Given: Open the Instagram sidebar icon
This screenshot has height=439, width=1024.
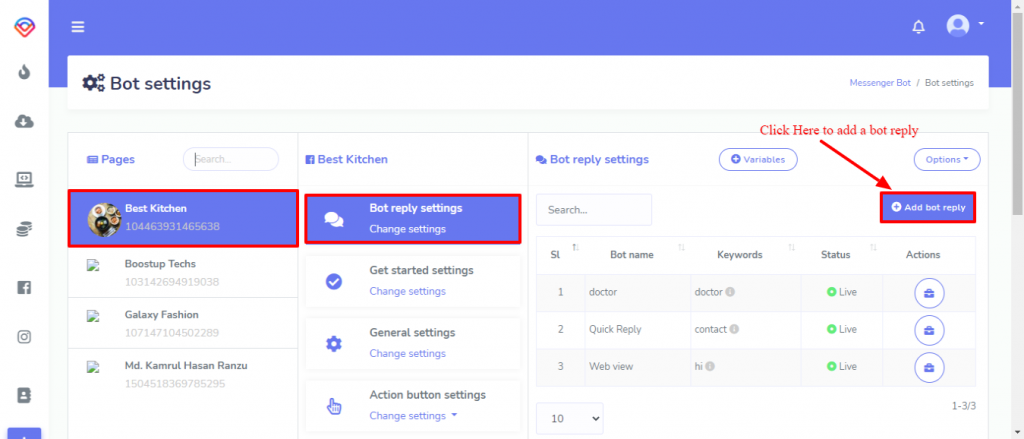Looking at the screenshot, I should [x=24, y=337].
